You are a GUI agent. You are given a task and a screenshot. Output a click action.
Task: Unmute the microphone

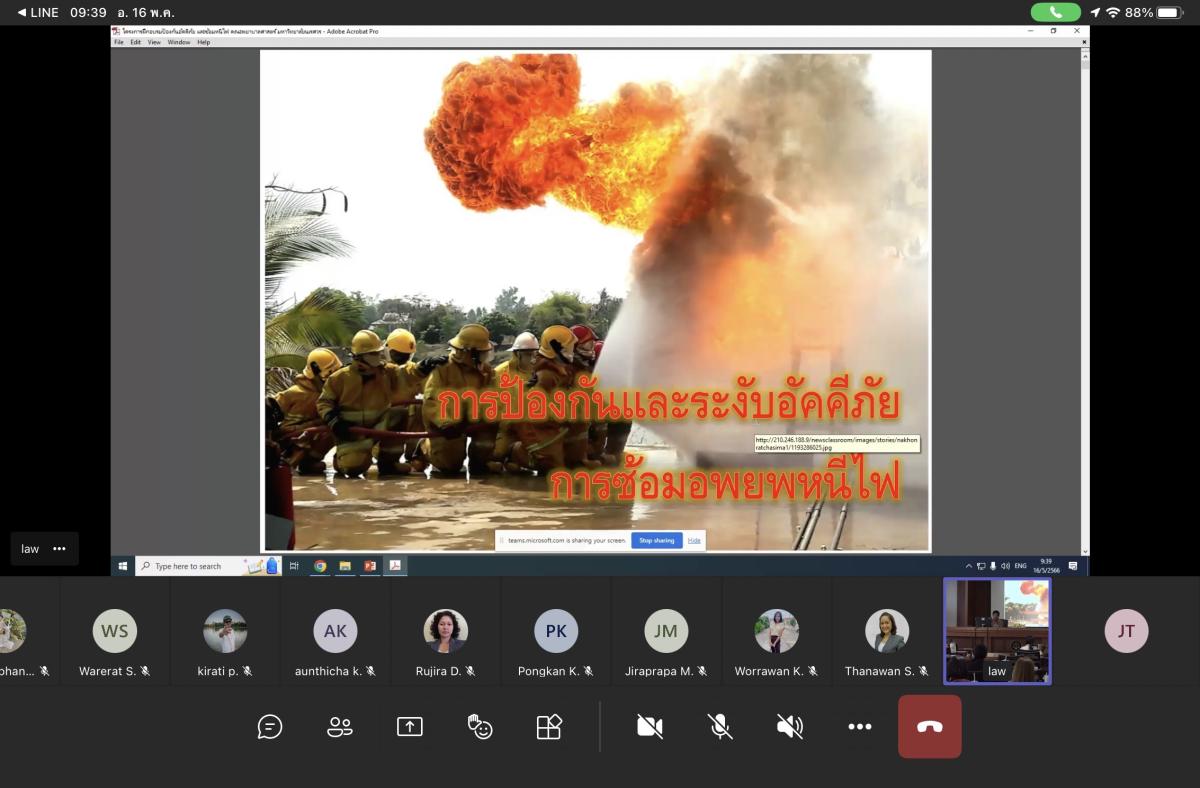click(720, 727)
